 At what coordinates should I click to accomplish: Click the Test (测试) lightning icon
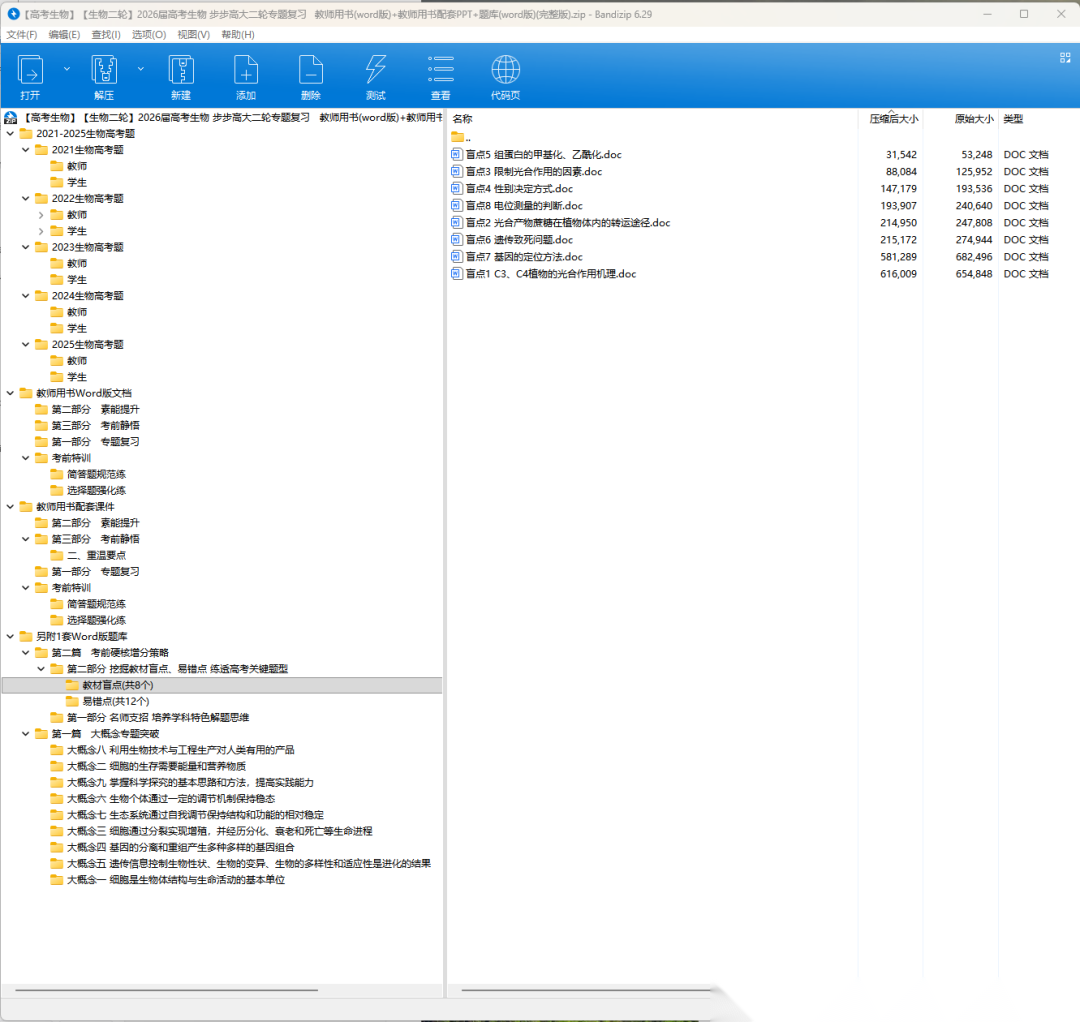coord(376,70)
